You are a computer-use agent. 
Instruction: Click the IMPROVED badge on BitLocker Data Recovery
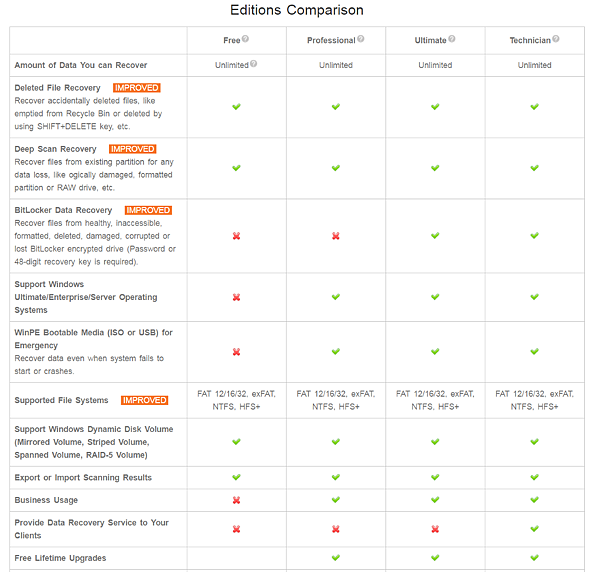coord(148,210)
